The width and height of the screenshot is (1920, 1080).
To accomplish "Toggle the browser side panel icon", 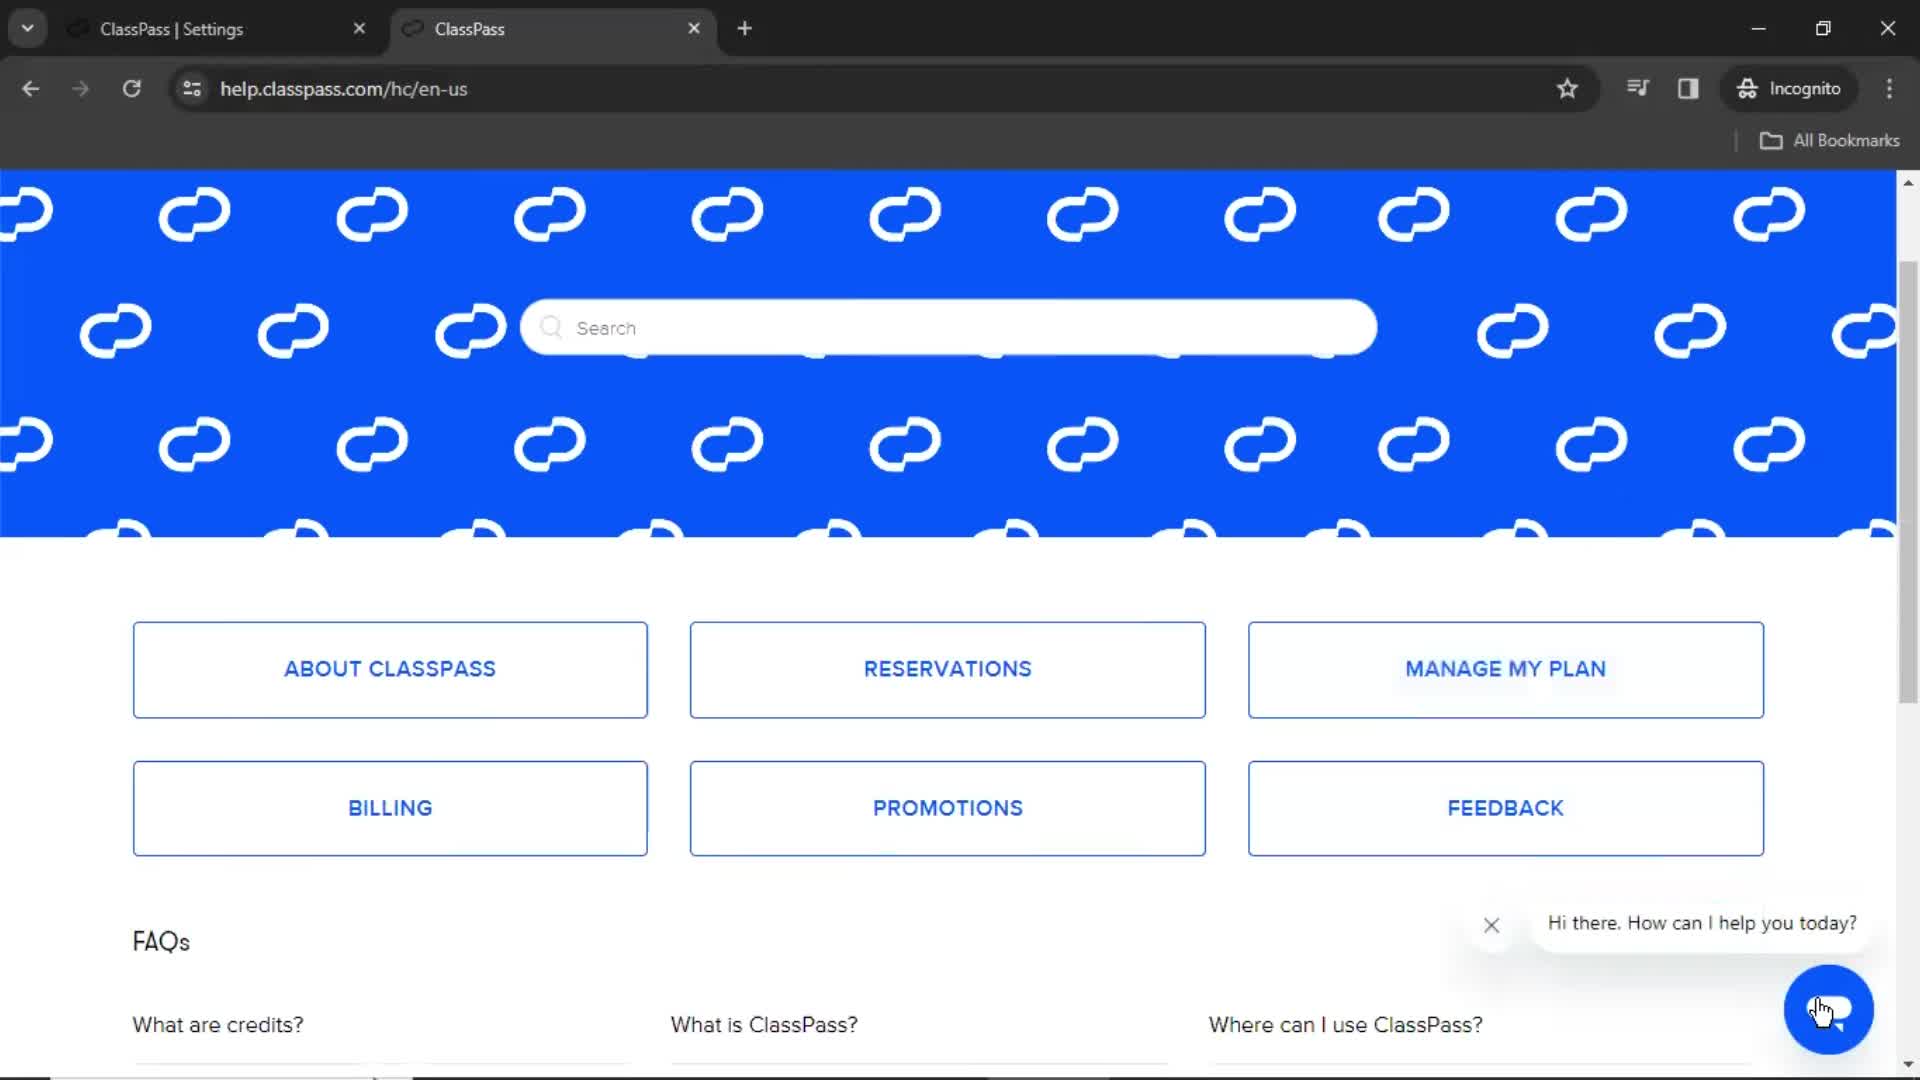I will coord(1688,88).
